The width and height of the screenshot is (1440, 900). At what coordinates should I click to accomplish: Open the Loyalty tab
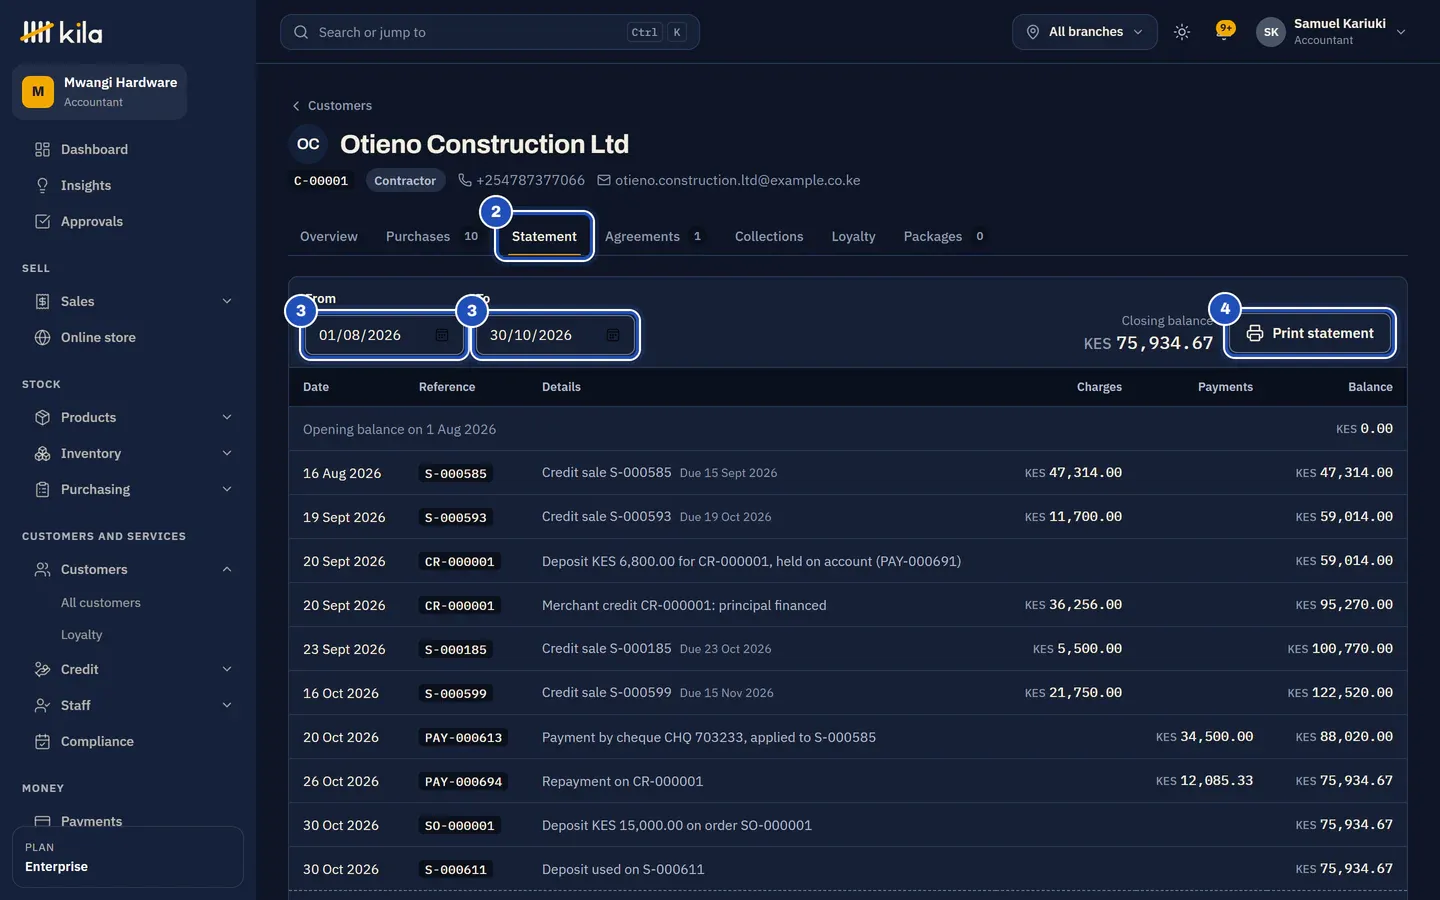click(x=853, y=236)
